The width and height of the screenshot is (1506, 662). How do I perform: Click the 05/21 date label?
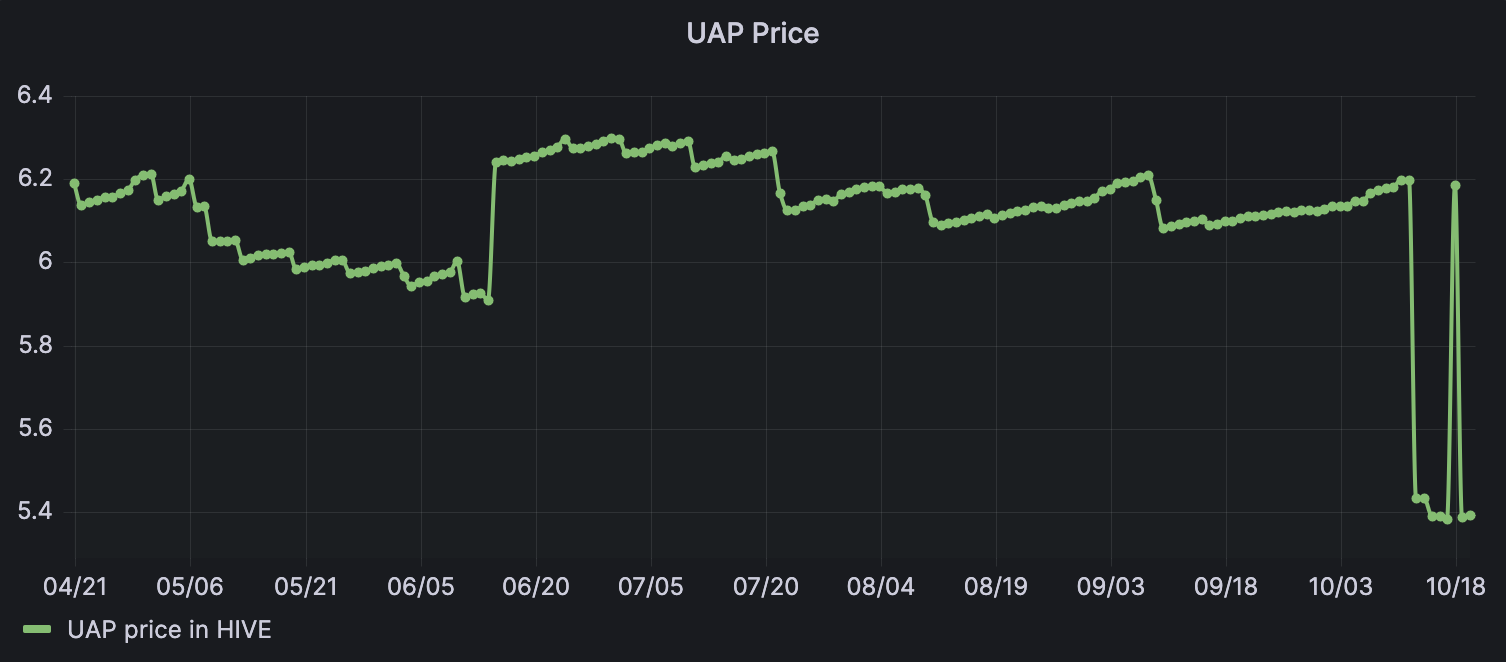pos(305,585)
